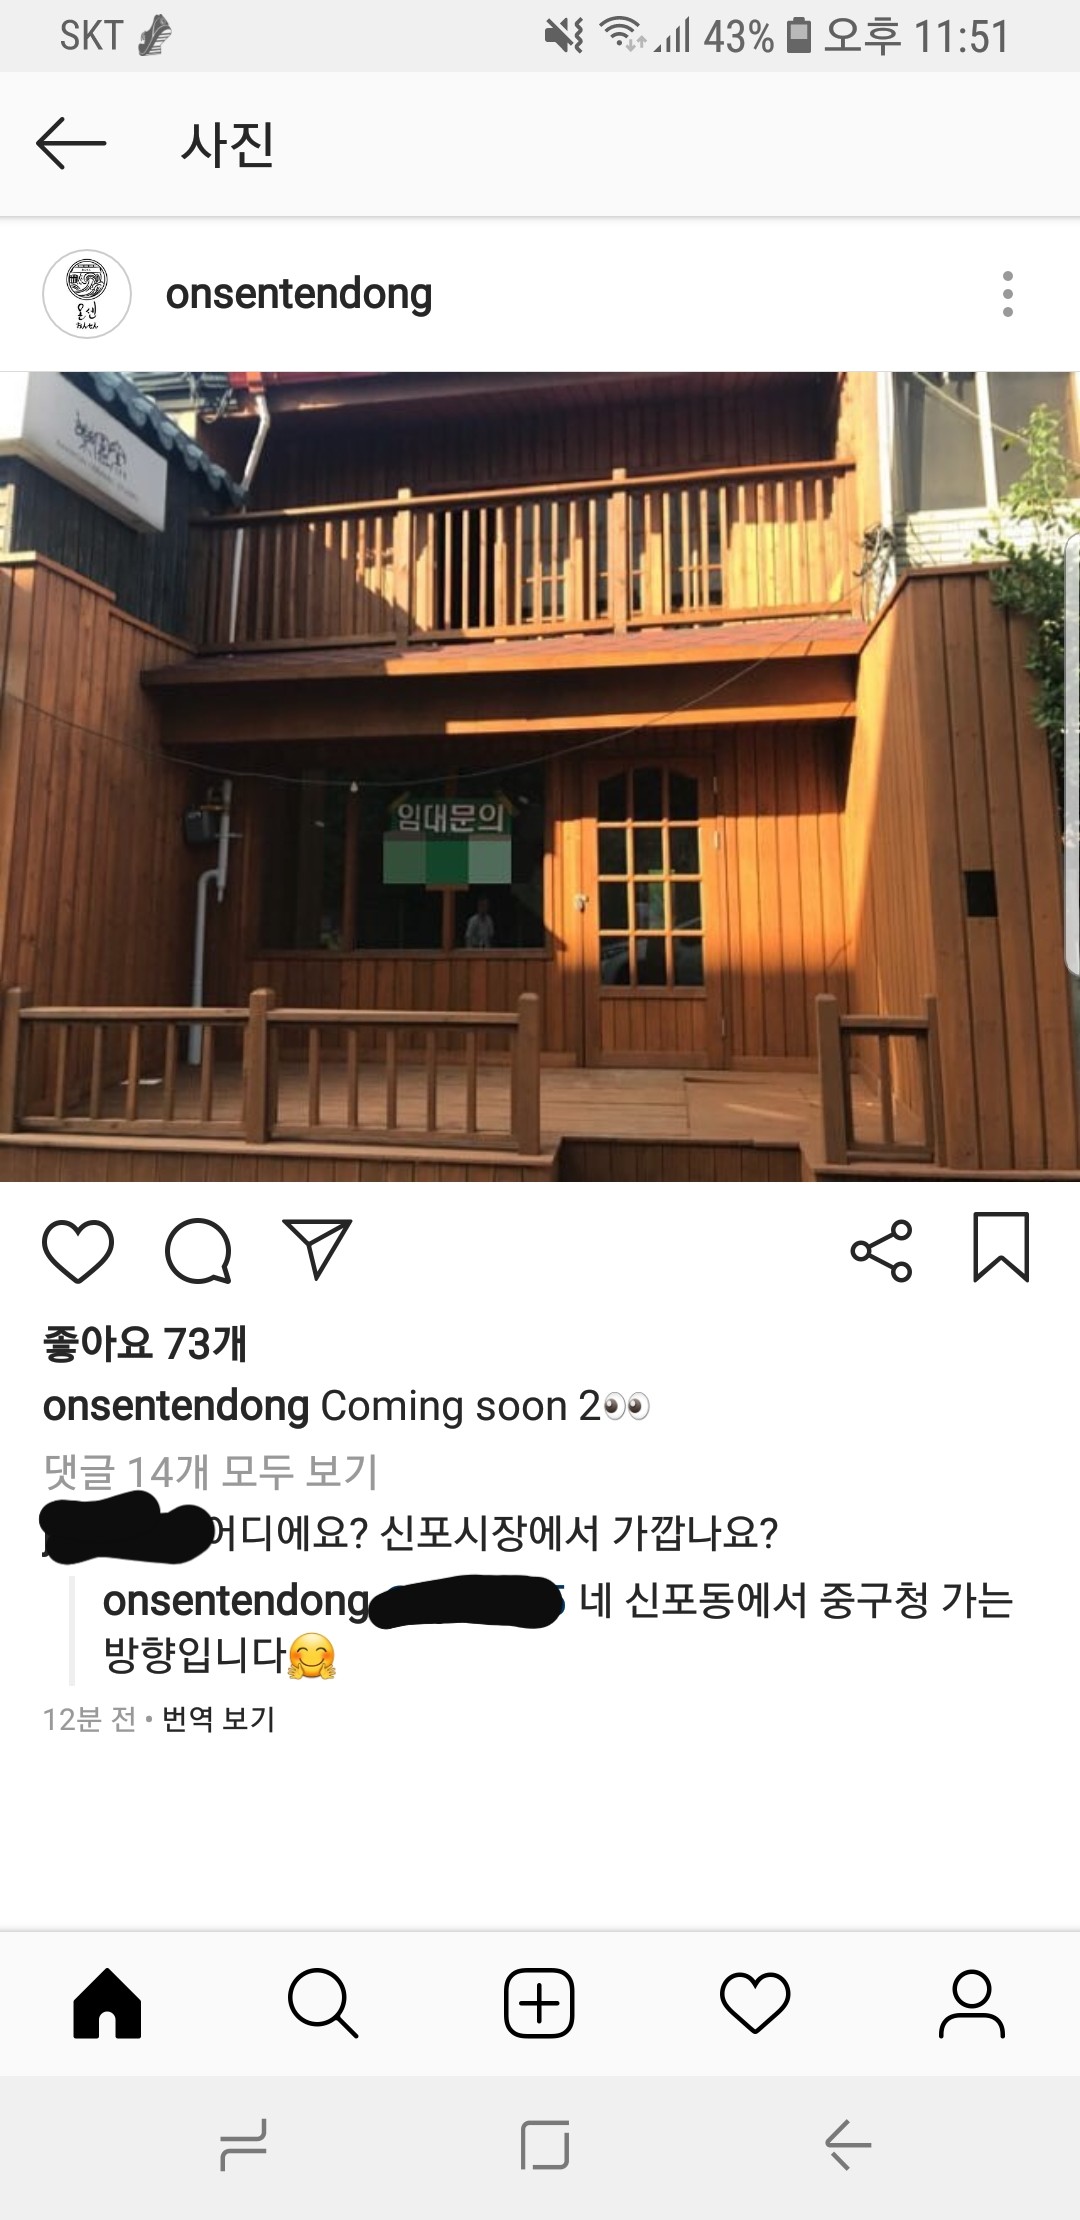Create a new post with the plus icon

539,2003
